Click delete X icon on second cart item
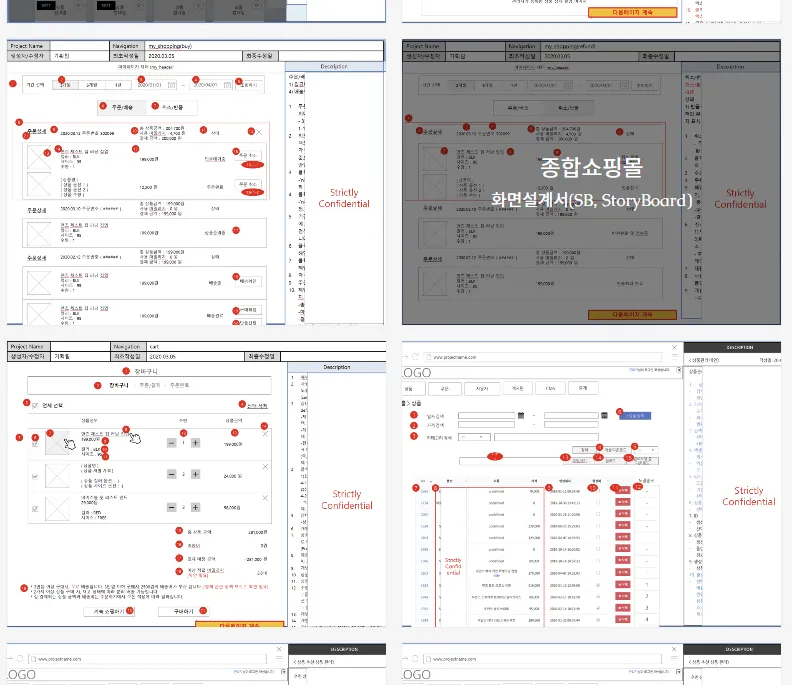 coord(265,467)
